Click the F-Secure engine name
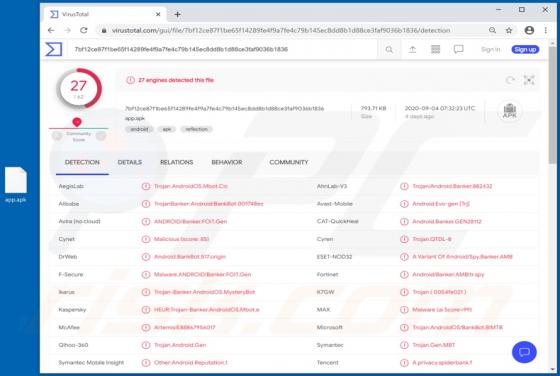This screenshot has height=376, width=560. (71, 274)
